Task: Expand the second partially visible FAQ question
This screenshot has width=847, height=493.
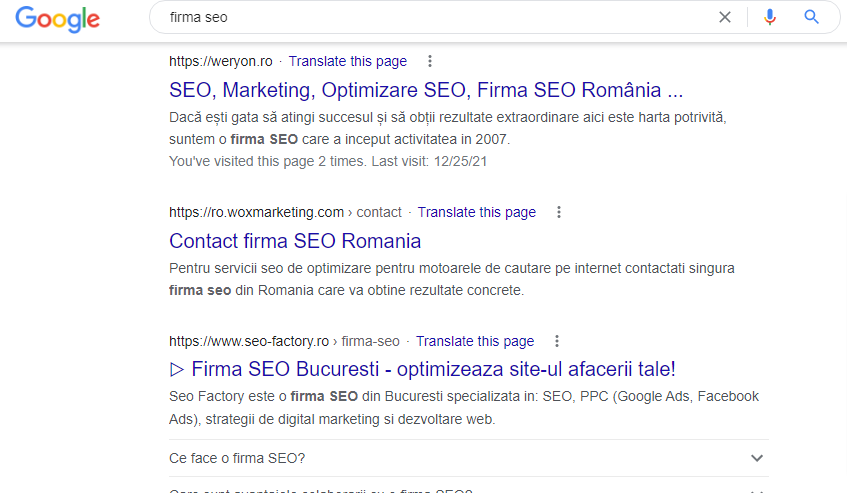Action: [x=320, y=490]
